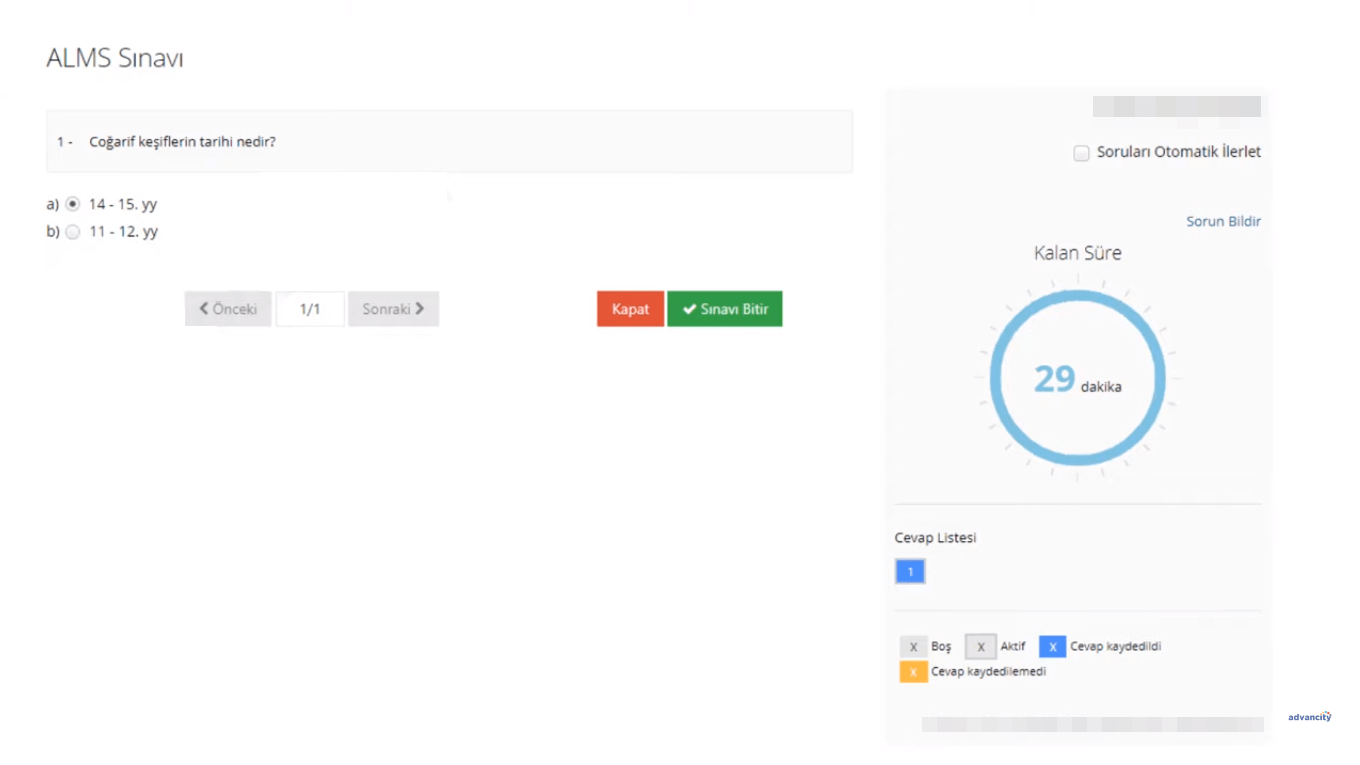This screenshot has height=765, width=1360.
Task: Click the grey Boş legend box
Action: 913,647
